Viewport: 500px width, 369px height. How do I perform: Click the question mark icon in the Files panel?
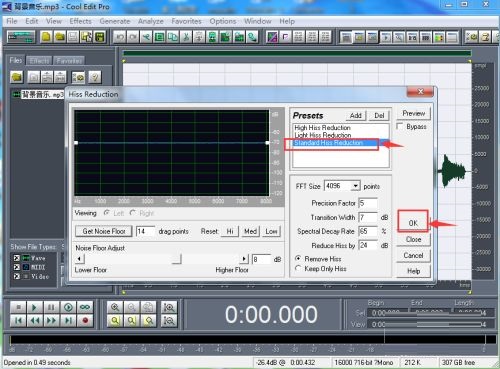pyautogui.click(x=95, y=77)
